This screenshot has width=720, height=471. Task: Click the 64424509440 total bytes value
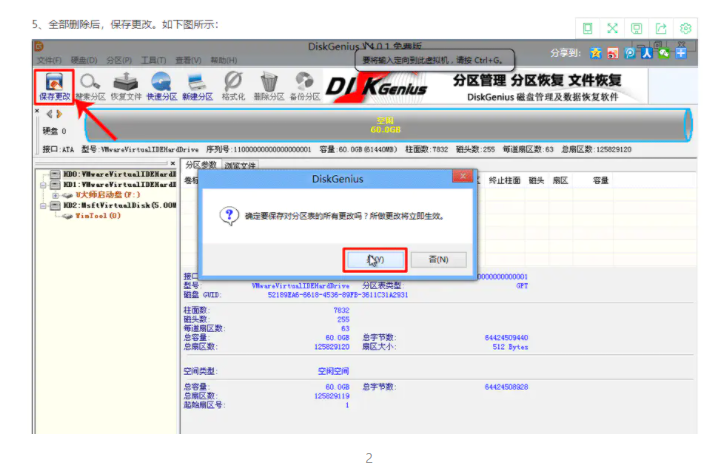coord(506,337)
